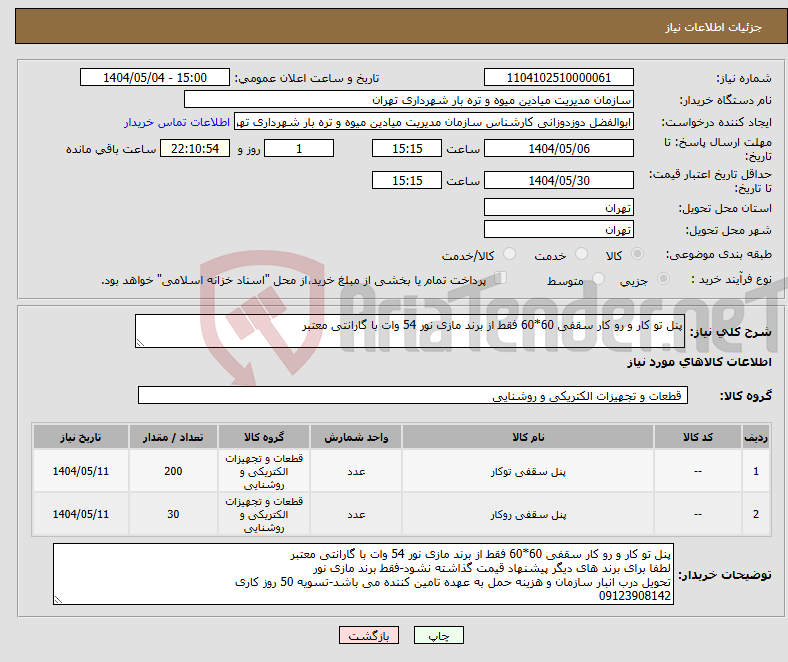788x662 pixels.
Task: Toggle the اسناد خزانه اسلامی payment checkbox
Action: pos(501,278)
